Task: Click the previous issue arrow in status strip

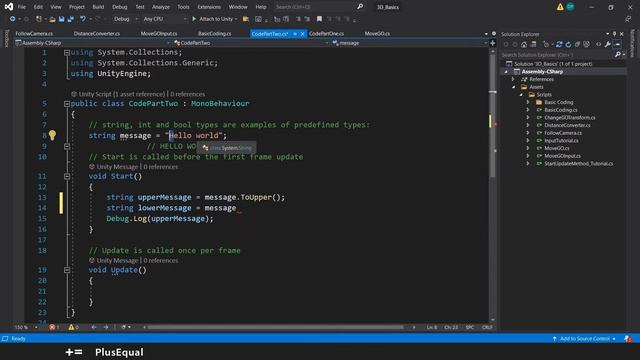Action: [94, 327]
